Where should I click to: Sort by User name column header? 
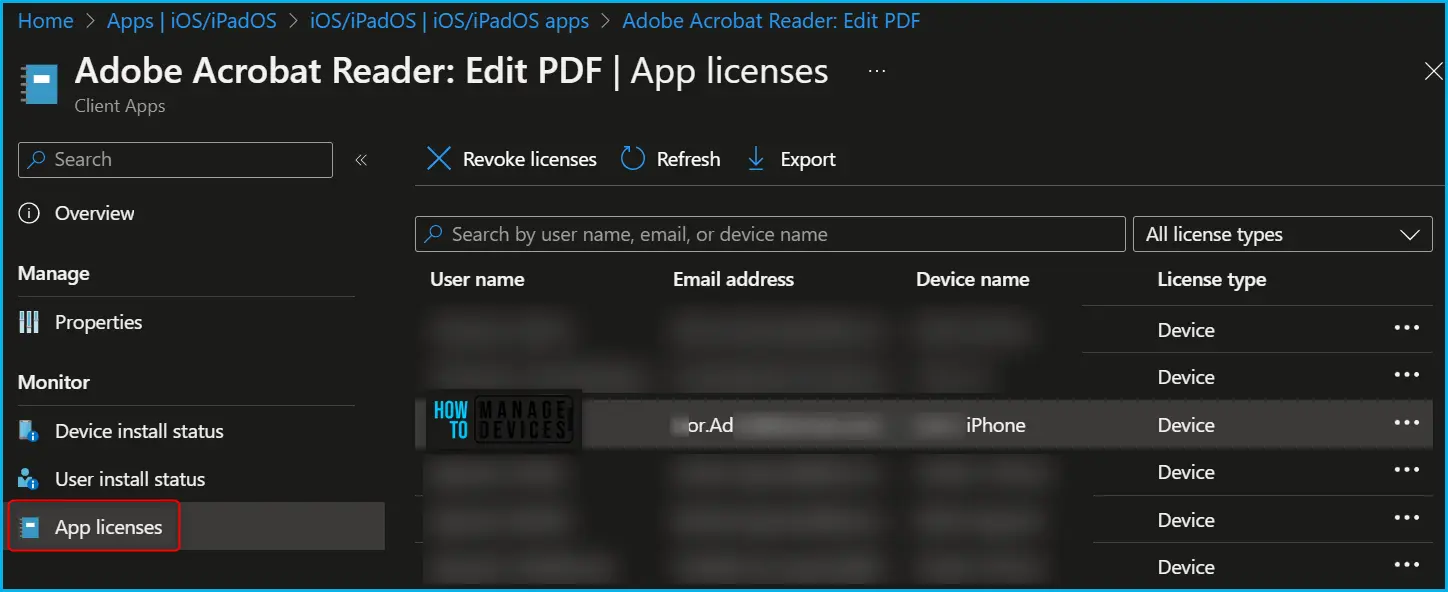tap(477, 280)
